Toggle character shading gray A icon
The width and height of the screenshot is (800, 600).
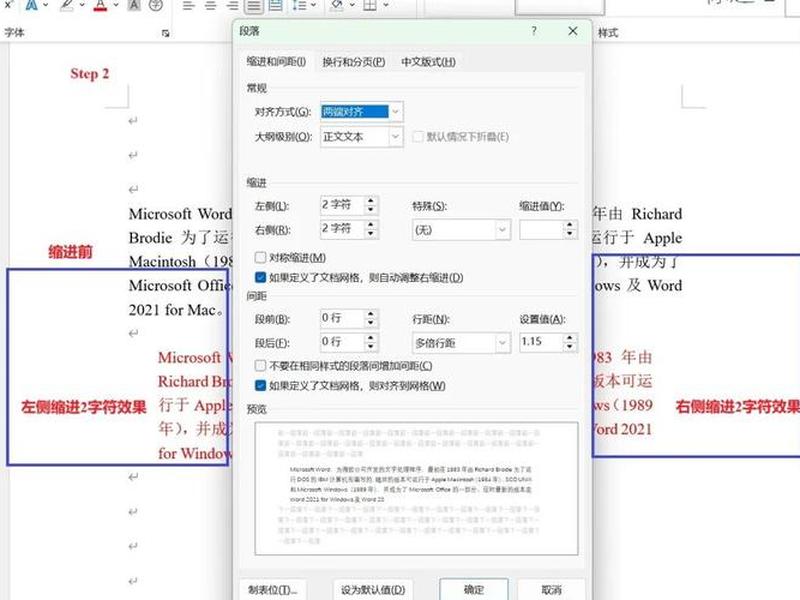(x=134, y=5)
